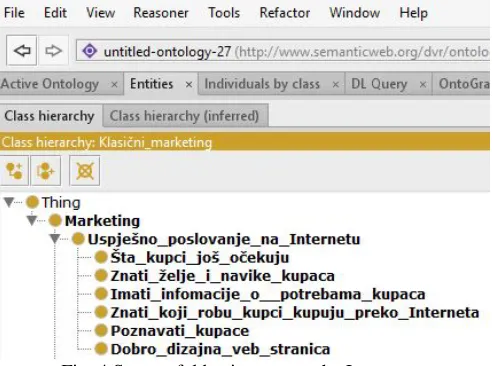Click the Add sibling class icon
The width and height of the screenshot is (492, 366).
click(46, 171)
